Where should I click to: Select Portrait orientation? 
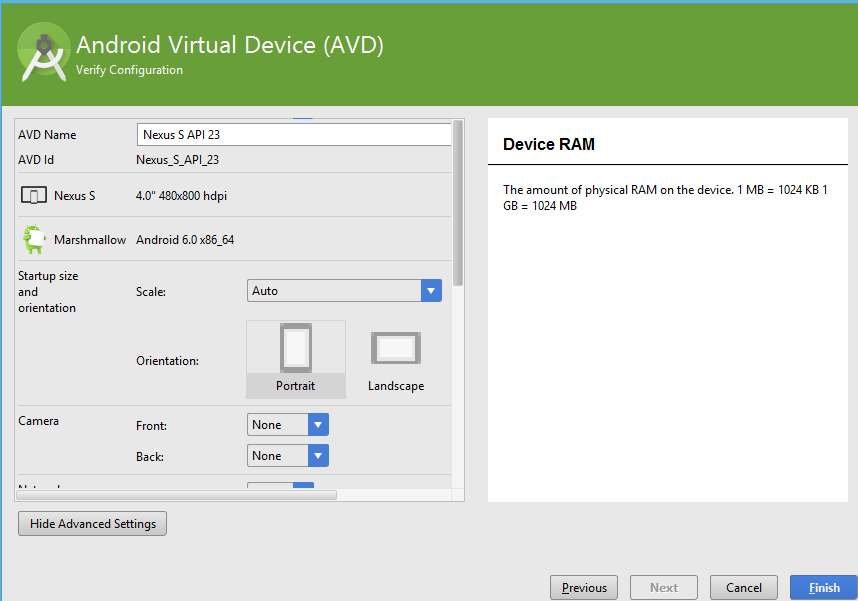296,359
